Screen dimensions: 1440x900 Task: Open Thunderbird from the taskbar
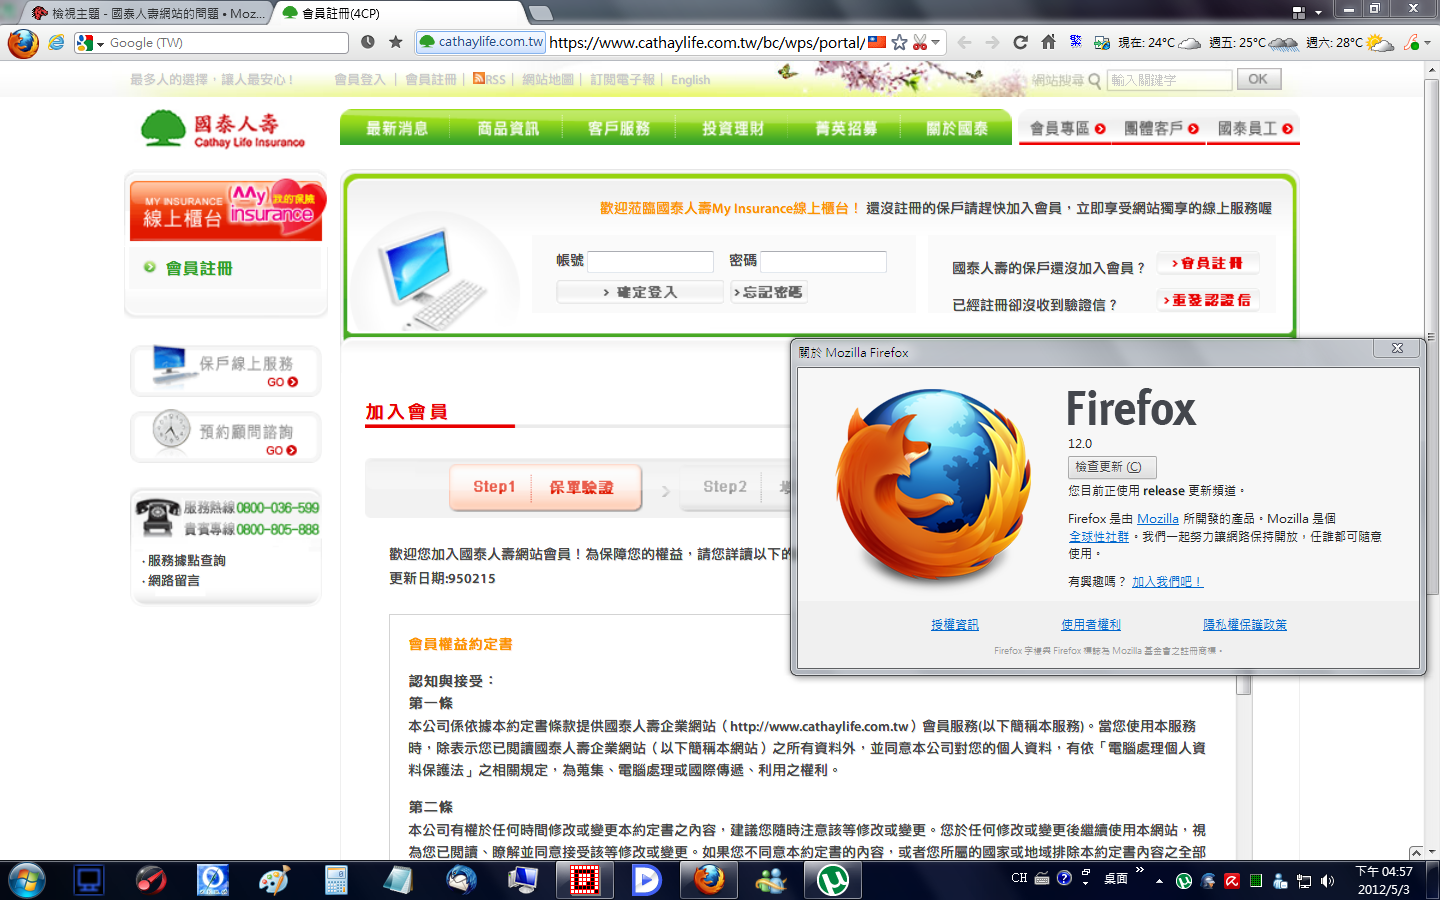[x=461, y=880]
